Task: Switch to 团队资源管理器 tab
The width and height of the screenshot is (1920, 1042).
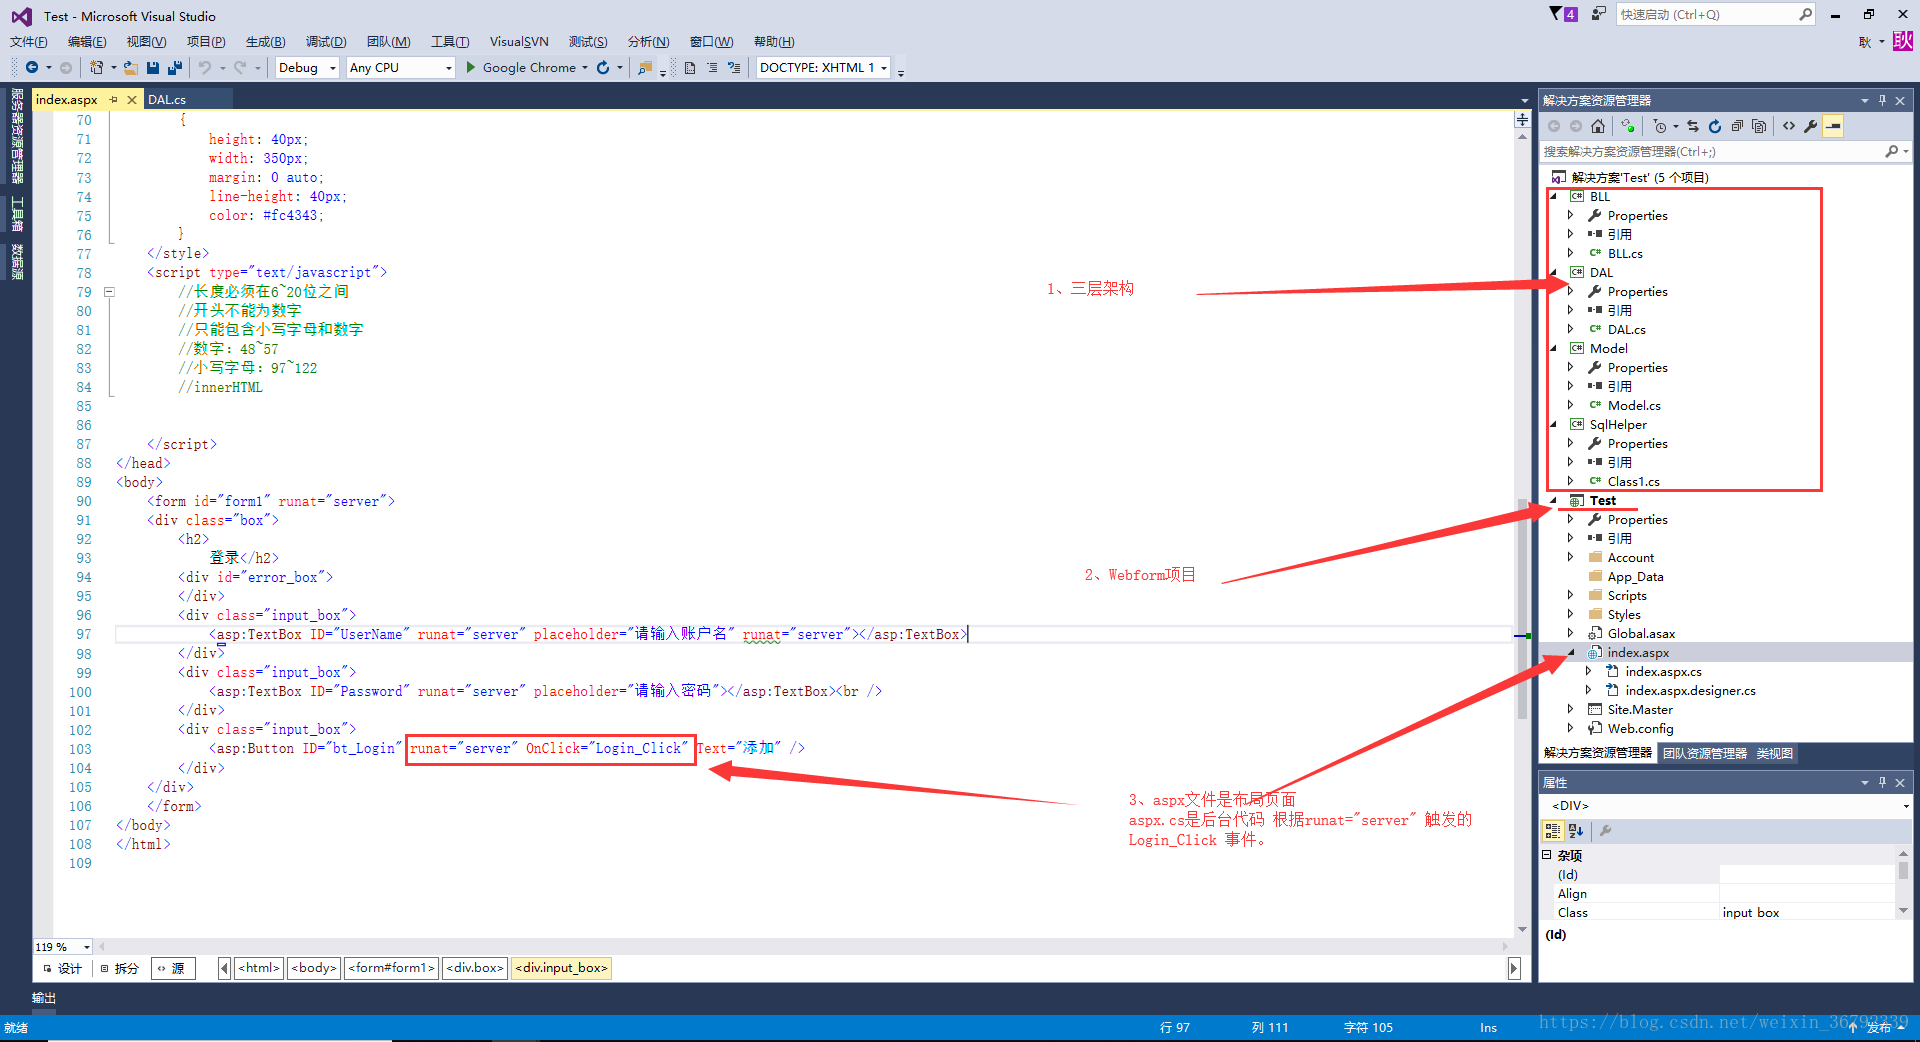Action: [1704, 753]
